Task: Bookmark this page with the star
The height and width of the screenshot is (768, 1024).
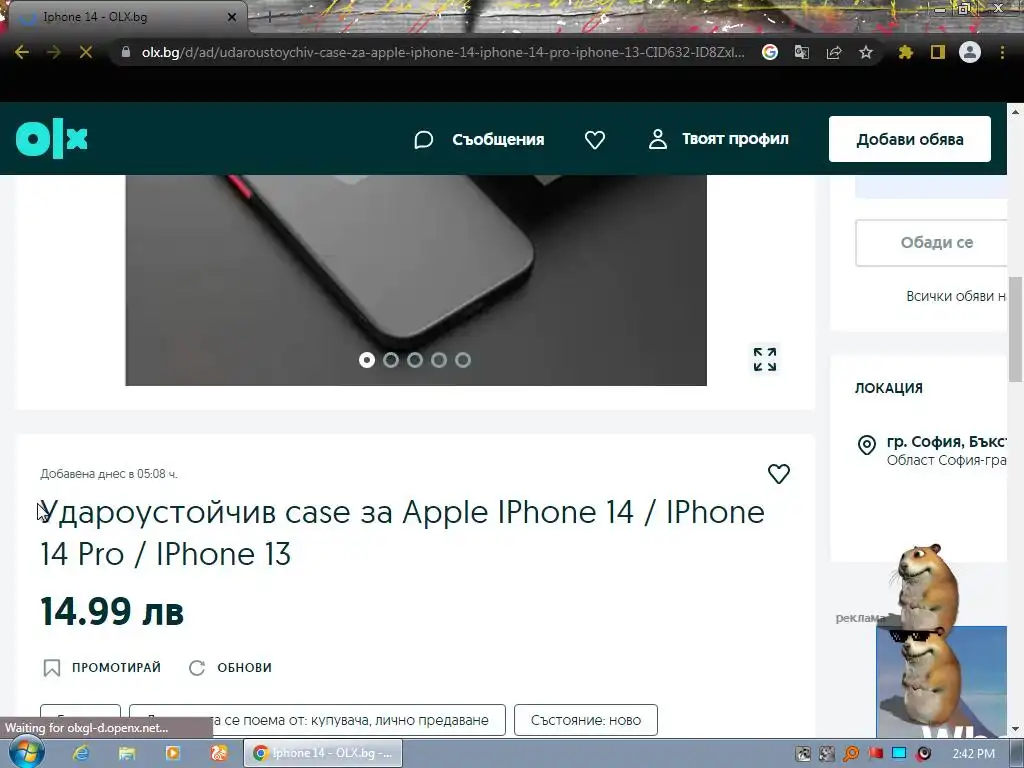Action: 866,52
